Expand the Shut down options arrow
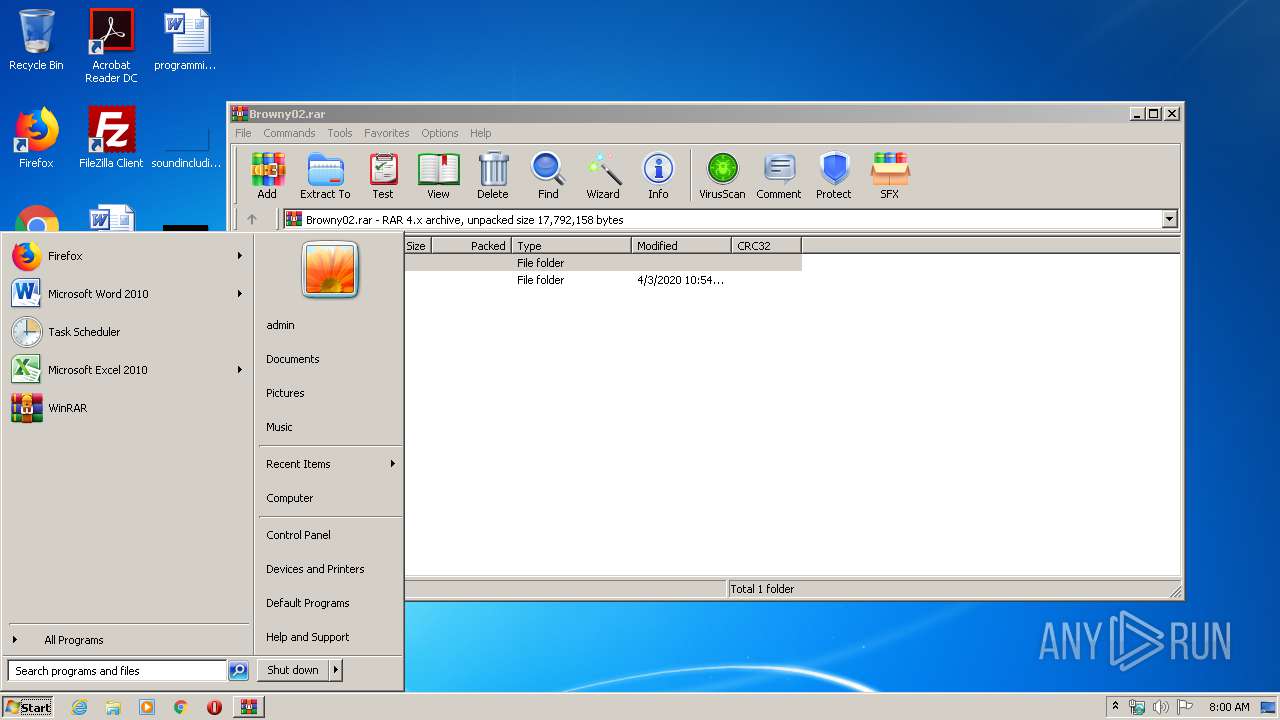Screen dimensions: 1280x720 tap(336, 671)
